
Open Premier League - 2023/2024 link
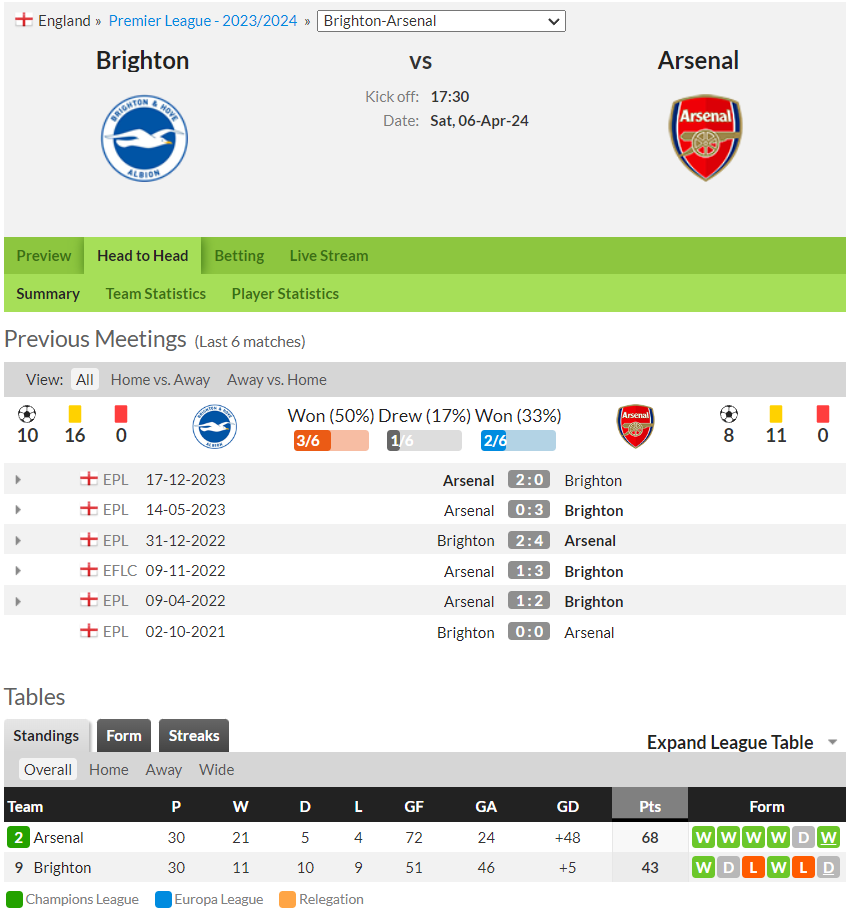coord(203,21)
